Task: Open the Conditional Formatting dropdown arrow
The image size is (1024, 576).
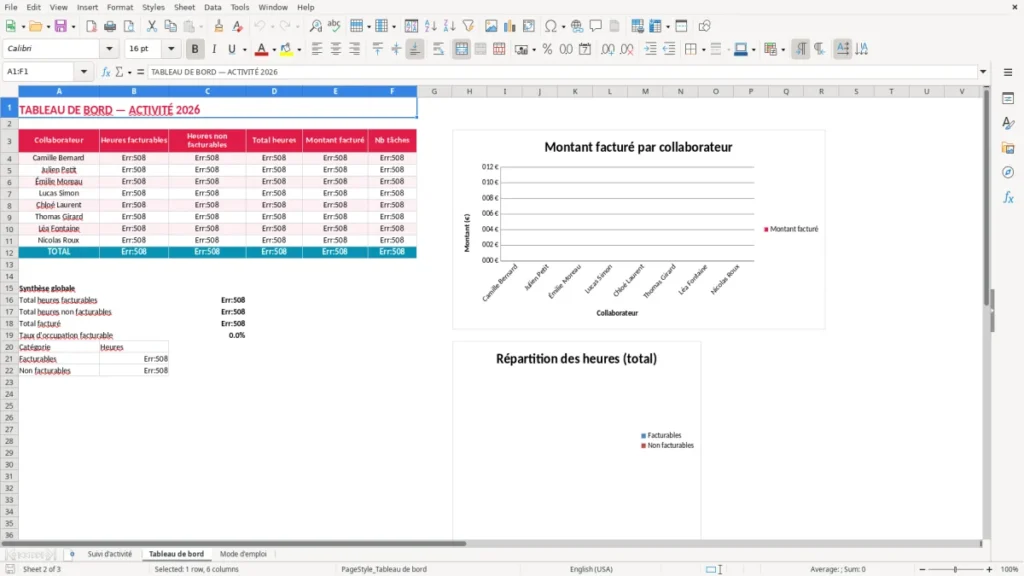Action: pos(783,50)
